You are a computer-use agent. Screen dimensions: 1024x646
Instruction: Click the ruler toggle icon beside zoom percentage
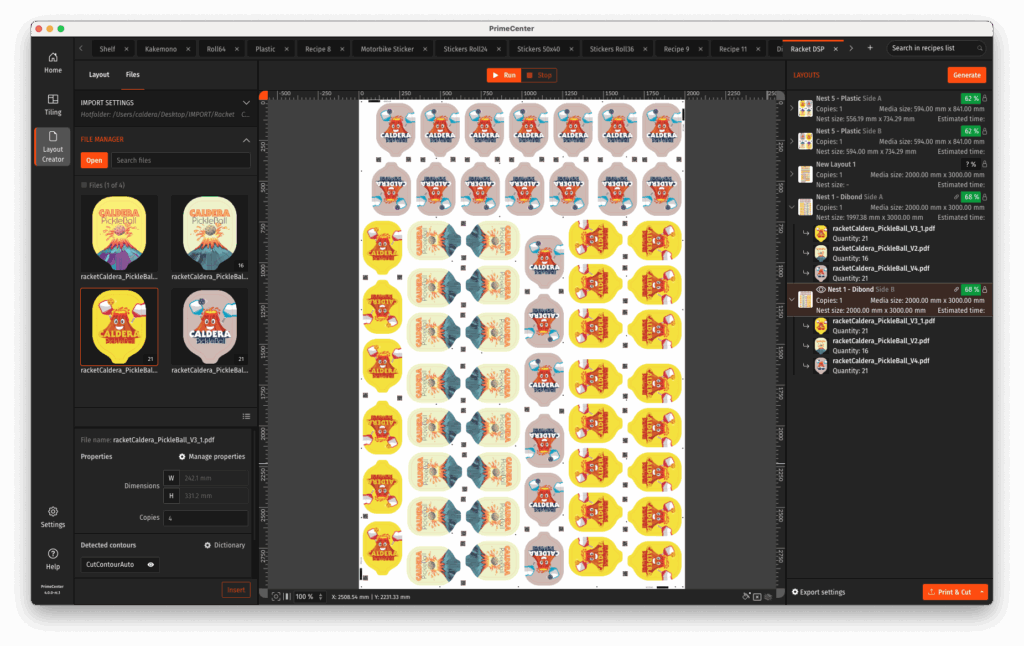(287, 596)
